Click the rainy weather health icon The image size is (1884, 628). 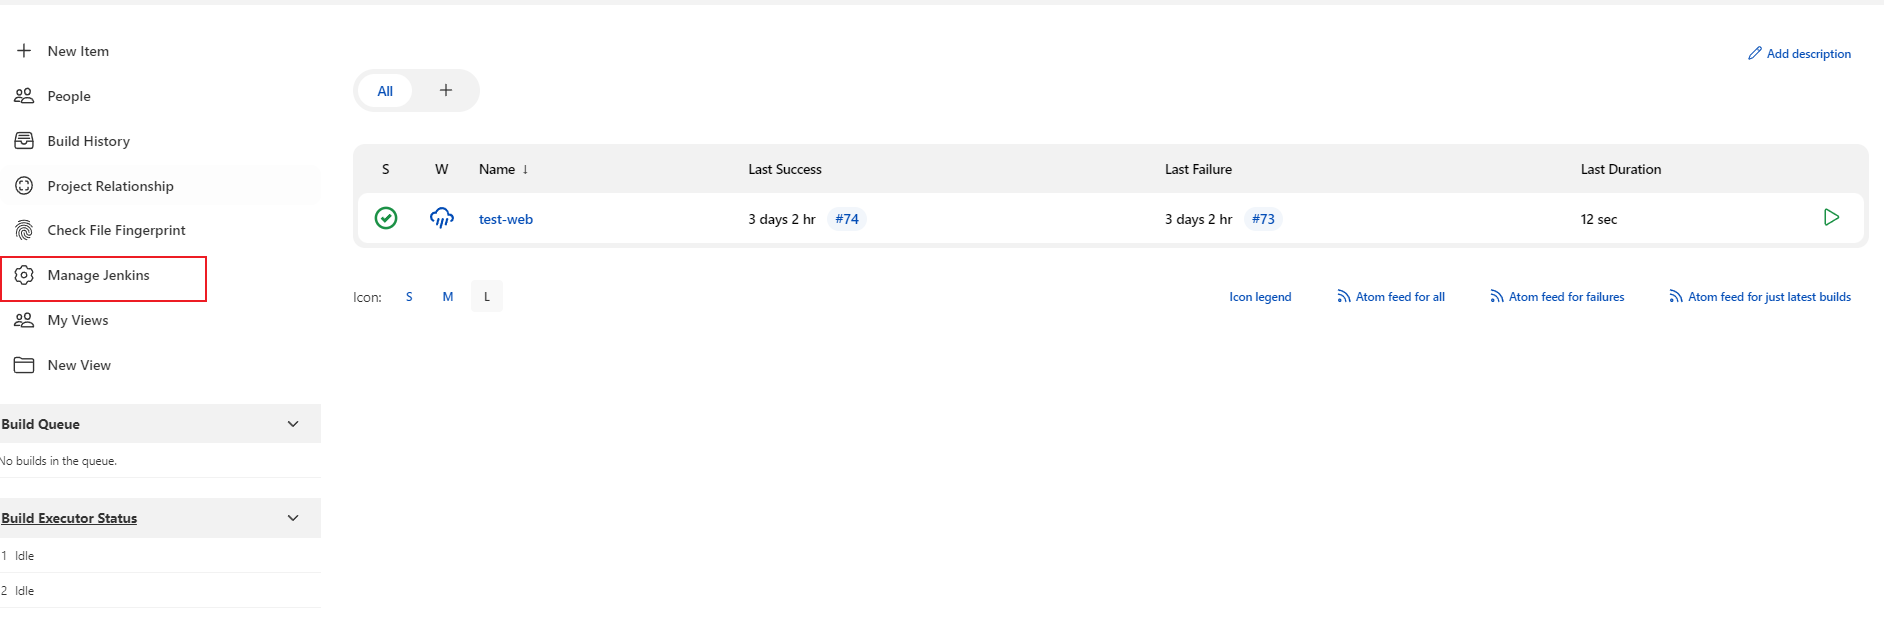pos(441,218)
